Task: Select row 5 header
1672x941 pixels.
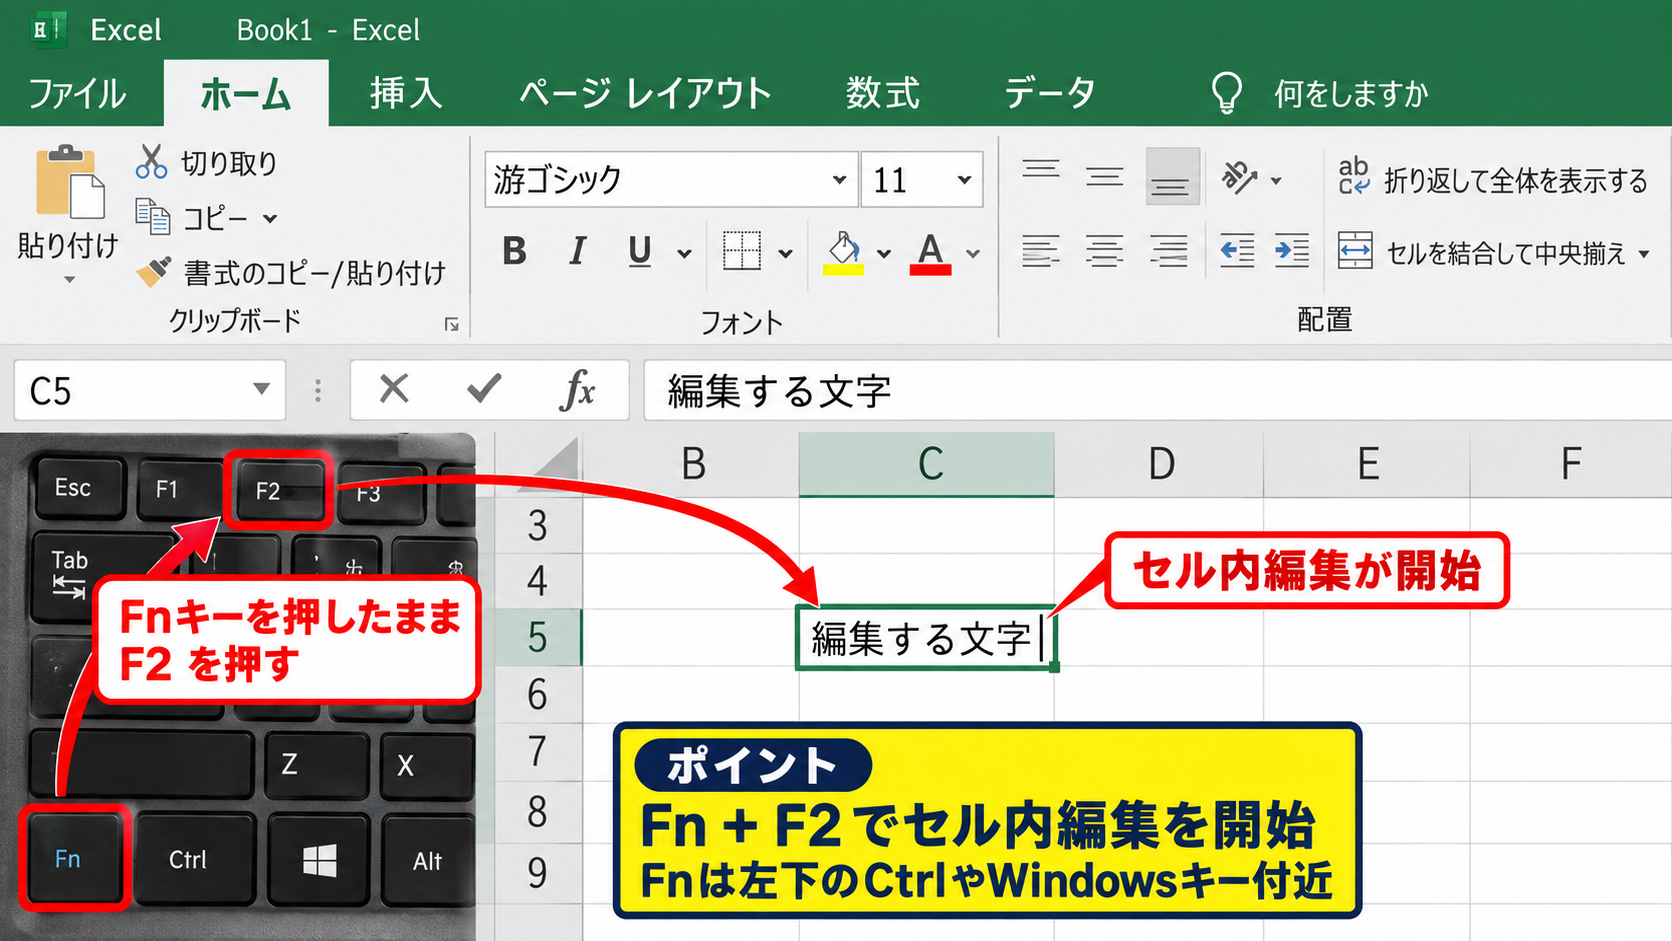Action: (x=538, y=637)
